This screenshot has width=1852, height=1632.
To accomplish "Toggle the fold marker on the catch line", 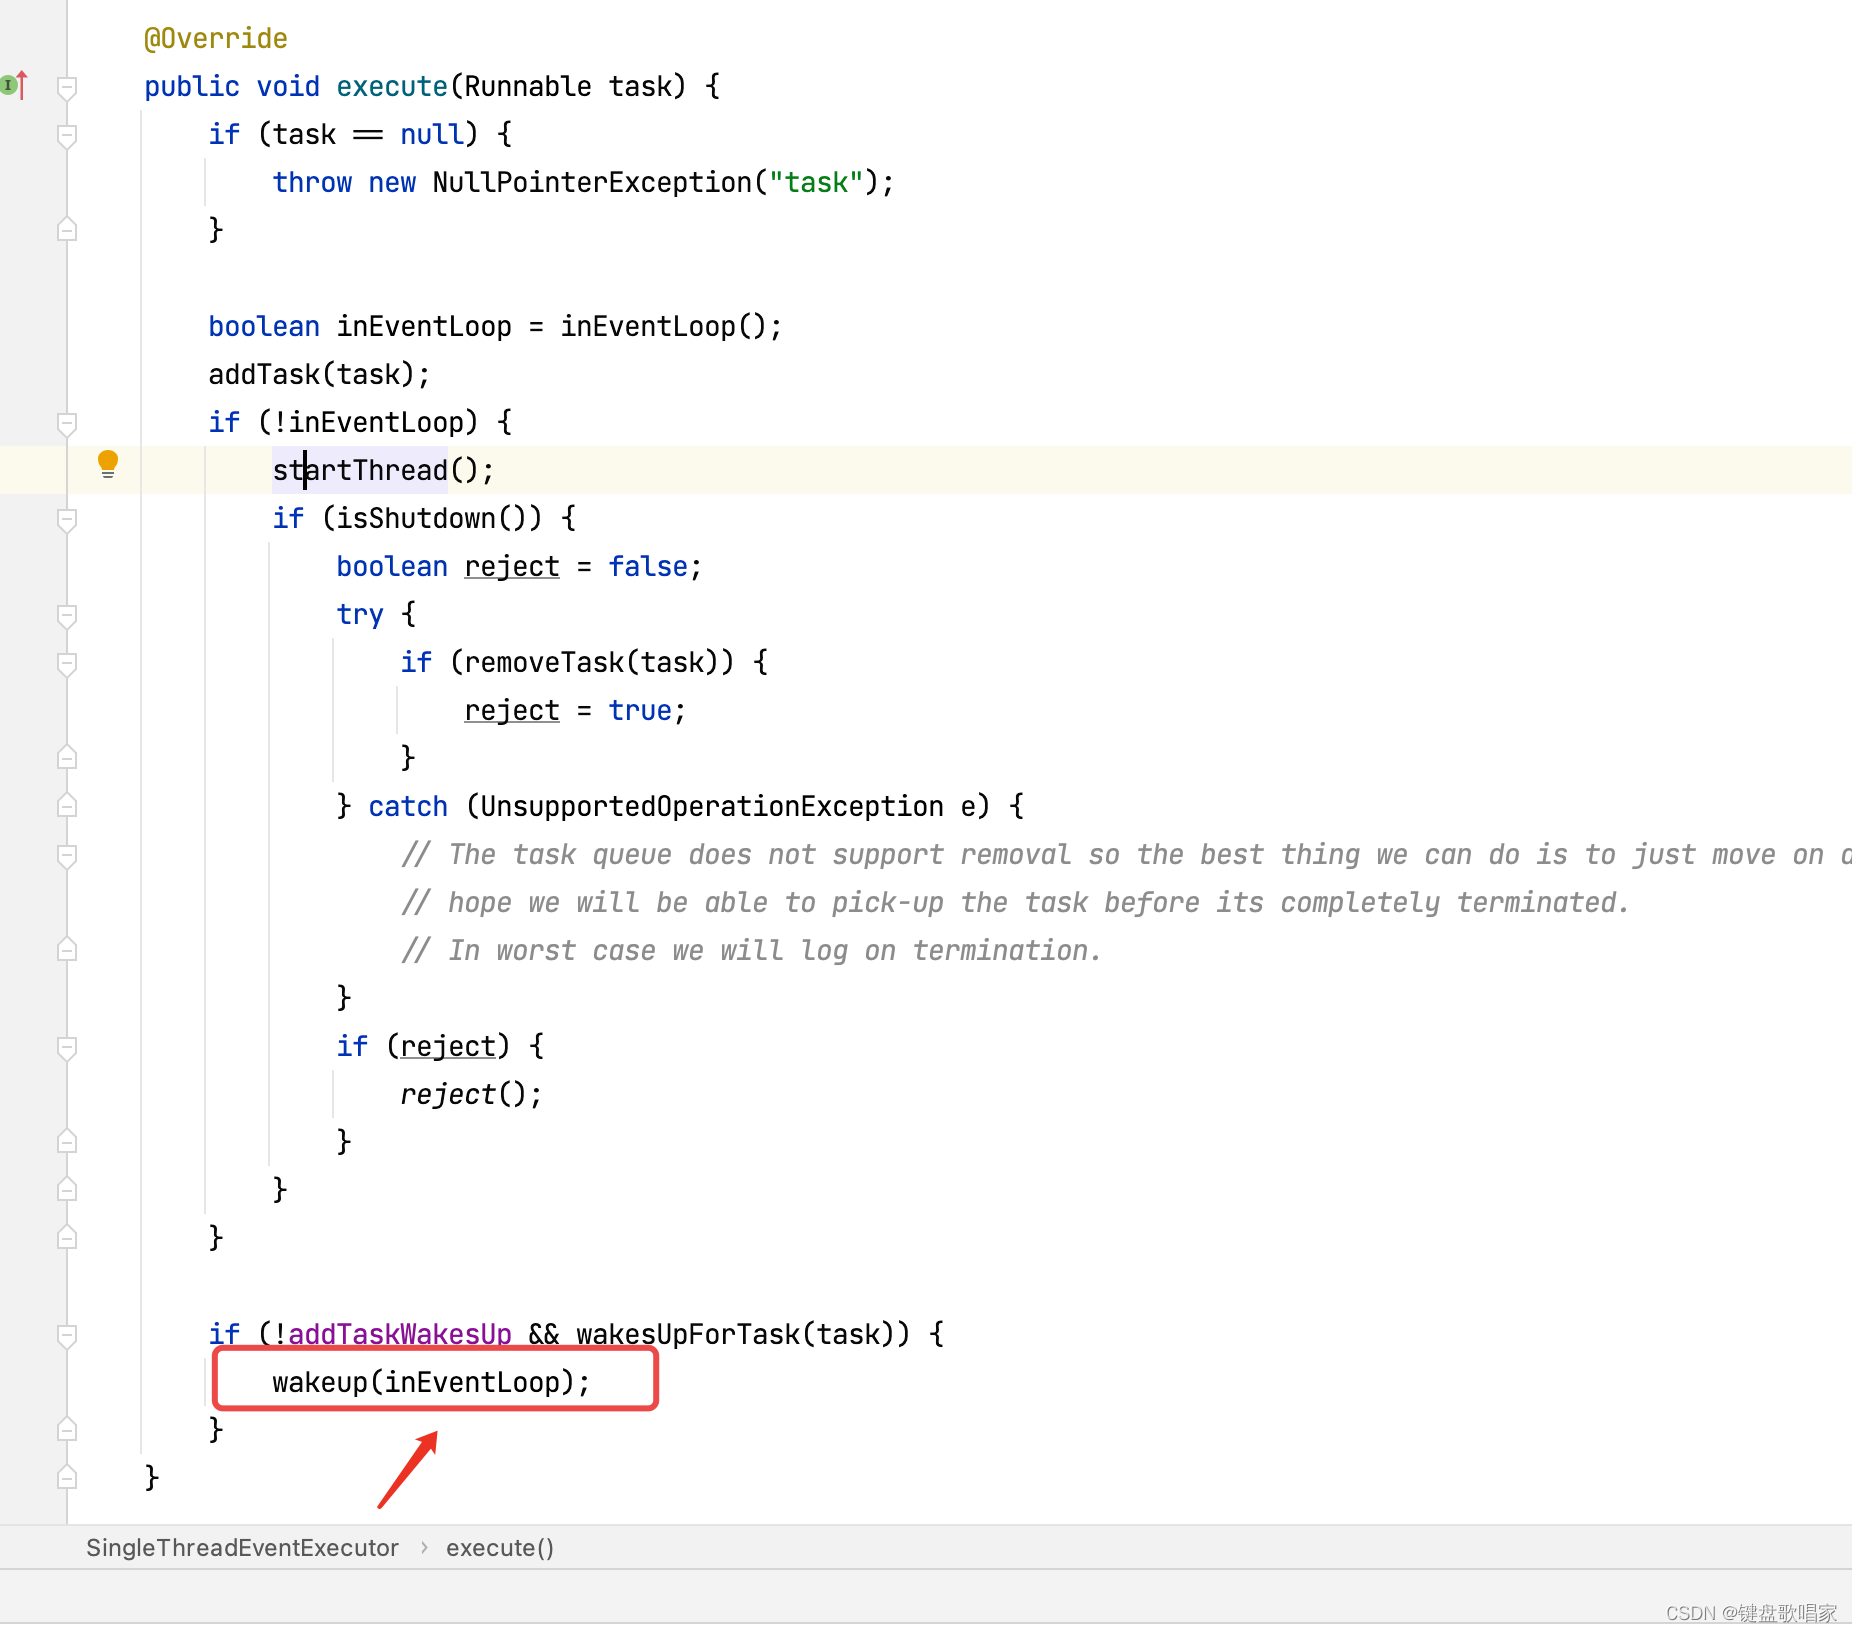I will 67,806.
